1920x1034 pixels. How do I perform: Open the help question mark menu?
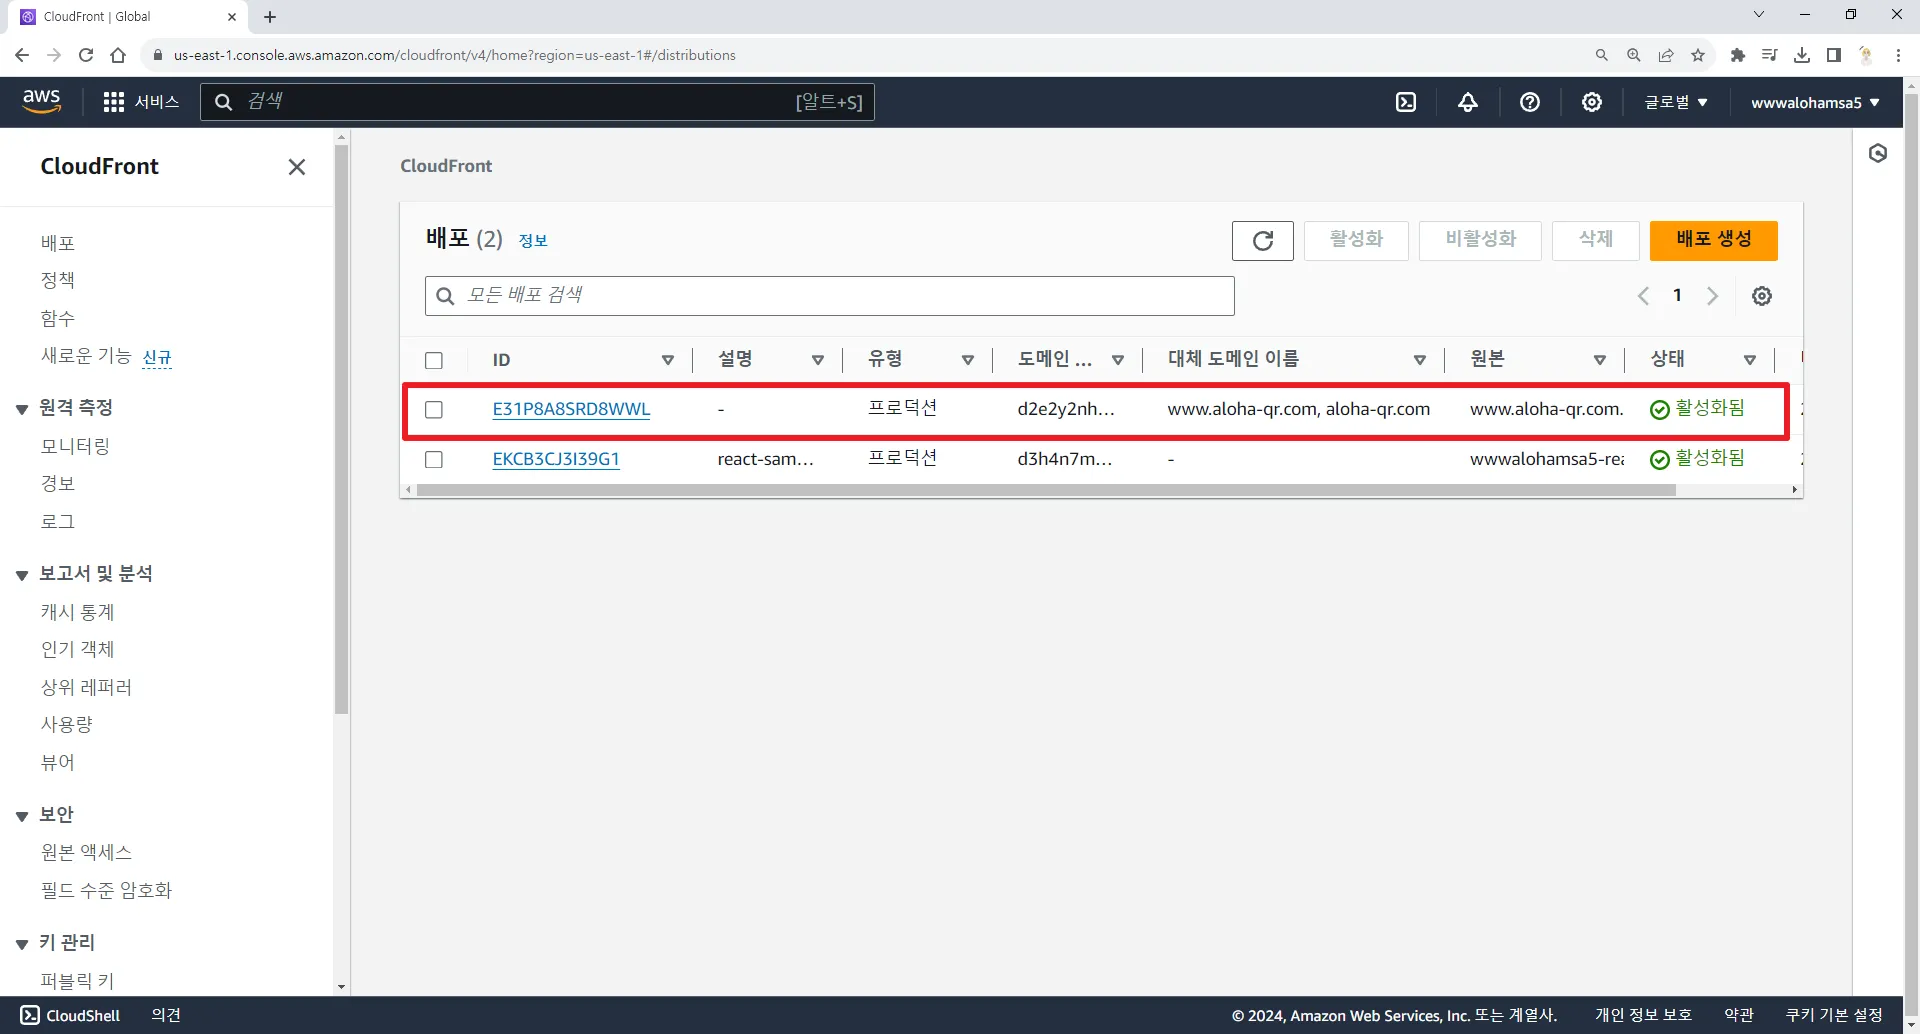point(1530,102)
